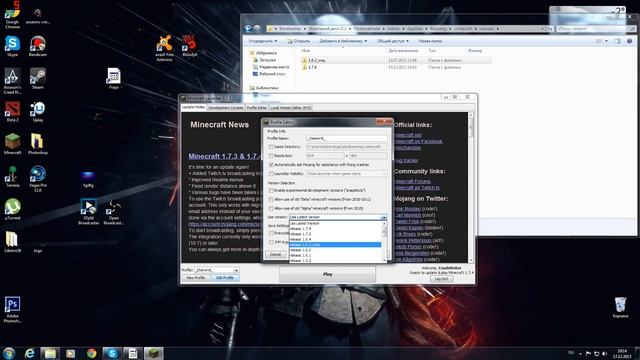This screenshot has width=640, height=360.
Task: Select the Adobe Photoshop Ps desktop icon
Action: (12, 309)
